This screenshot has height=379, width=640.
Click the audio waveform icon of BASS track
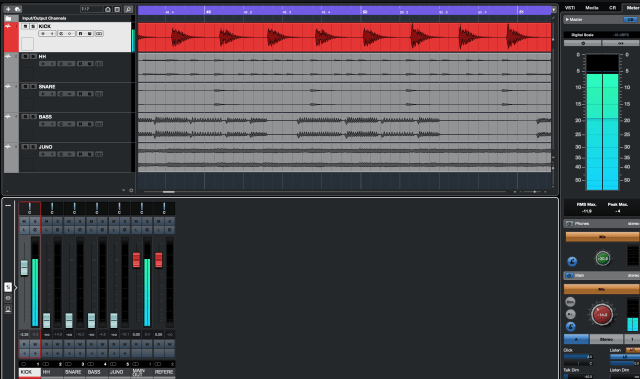8,117
